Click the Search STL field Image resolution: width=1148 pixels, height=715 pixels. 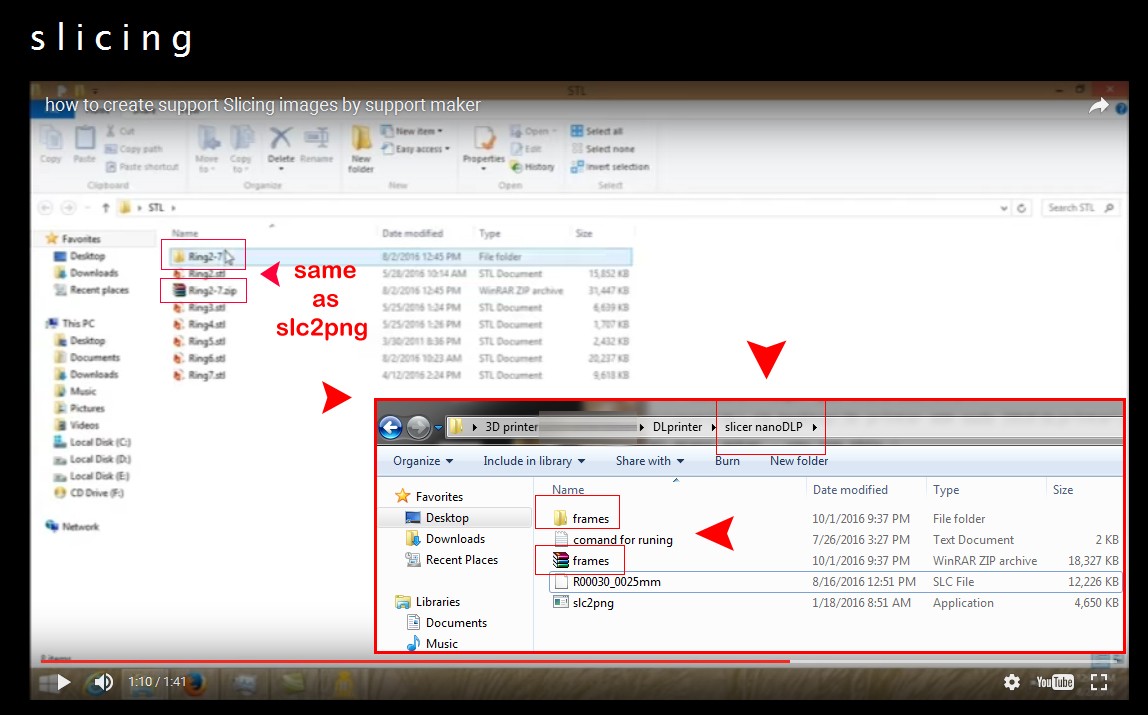click(1081, 208)
